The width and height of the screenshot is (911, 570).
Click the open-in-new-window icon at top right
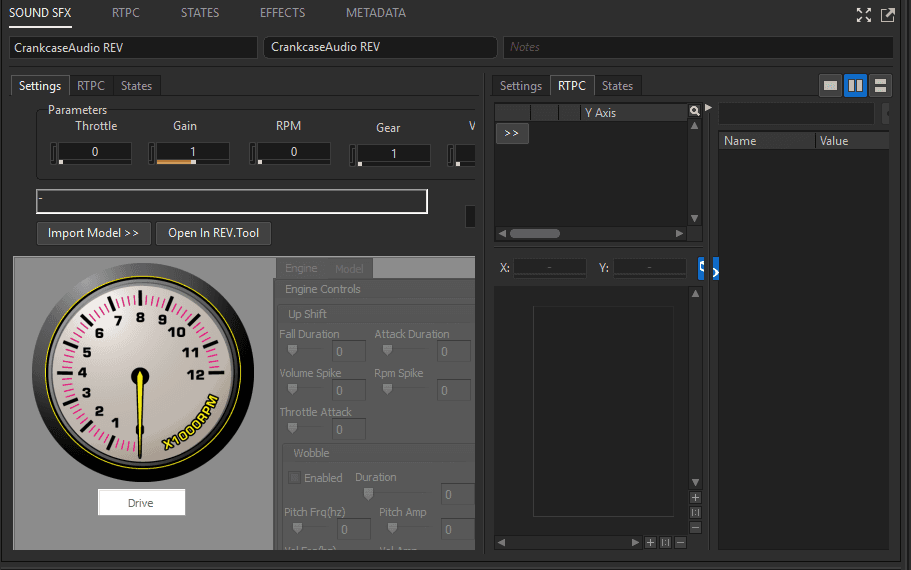887,15
